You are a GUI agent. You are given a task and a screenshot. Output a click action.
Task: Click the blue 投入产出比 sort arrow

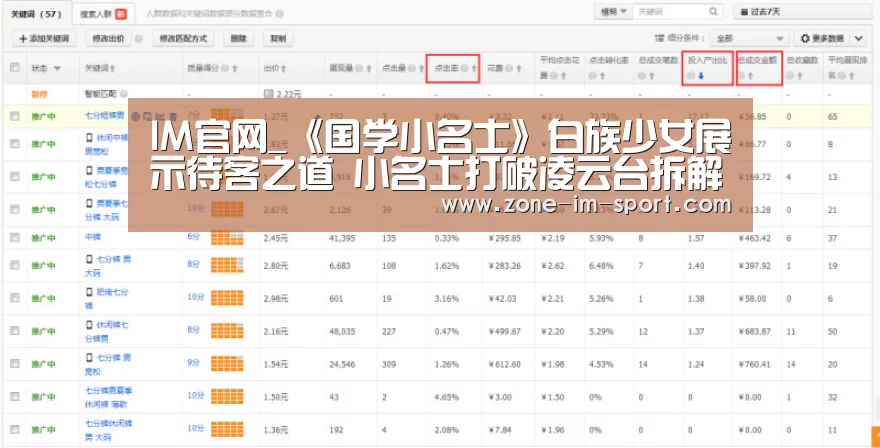[x=701, y=76]
